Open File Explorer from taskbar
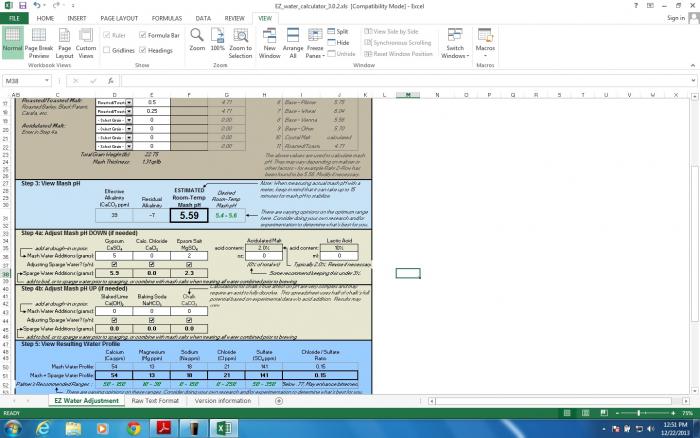700x438 pixels. pyautogui.click(x=73, y=429)
